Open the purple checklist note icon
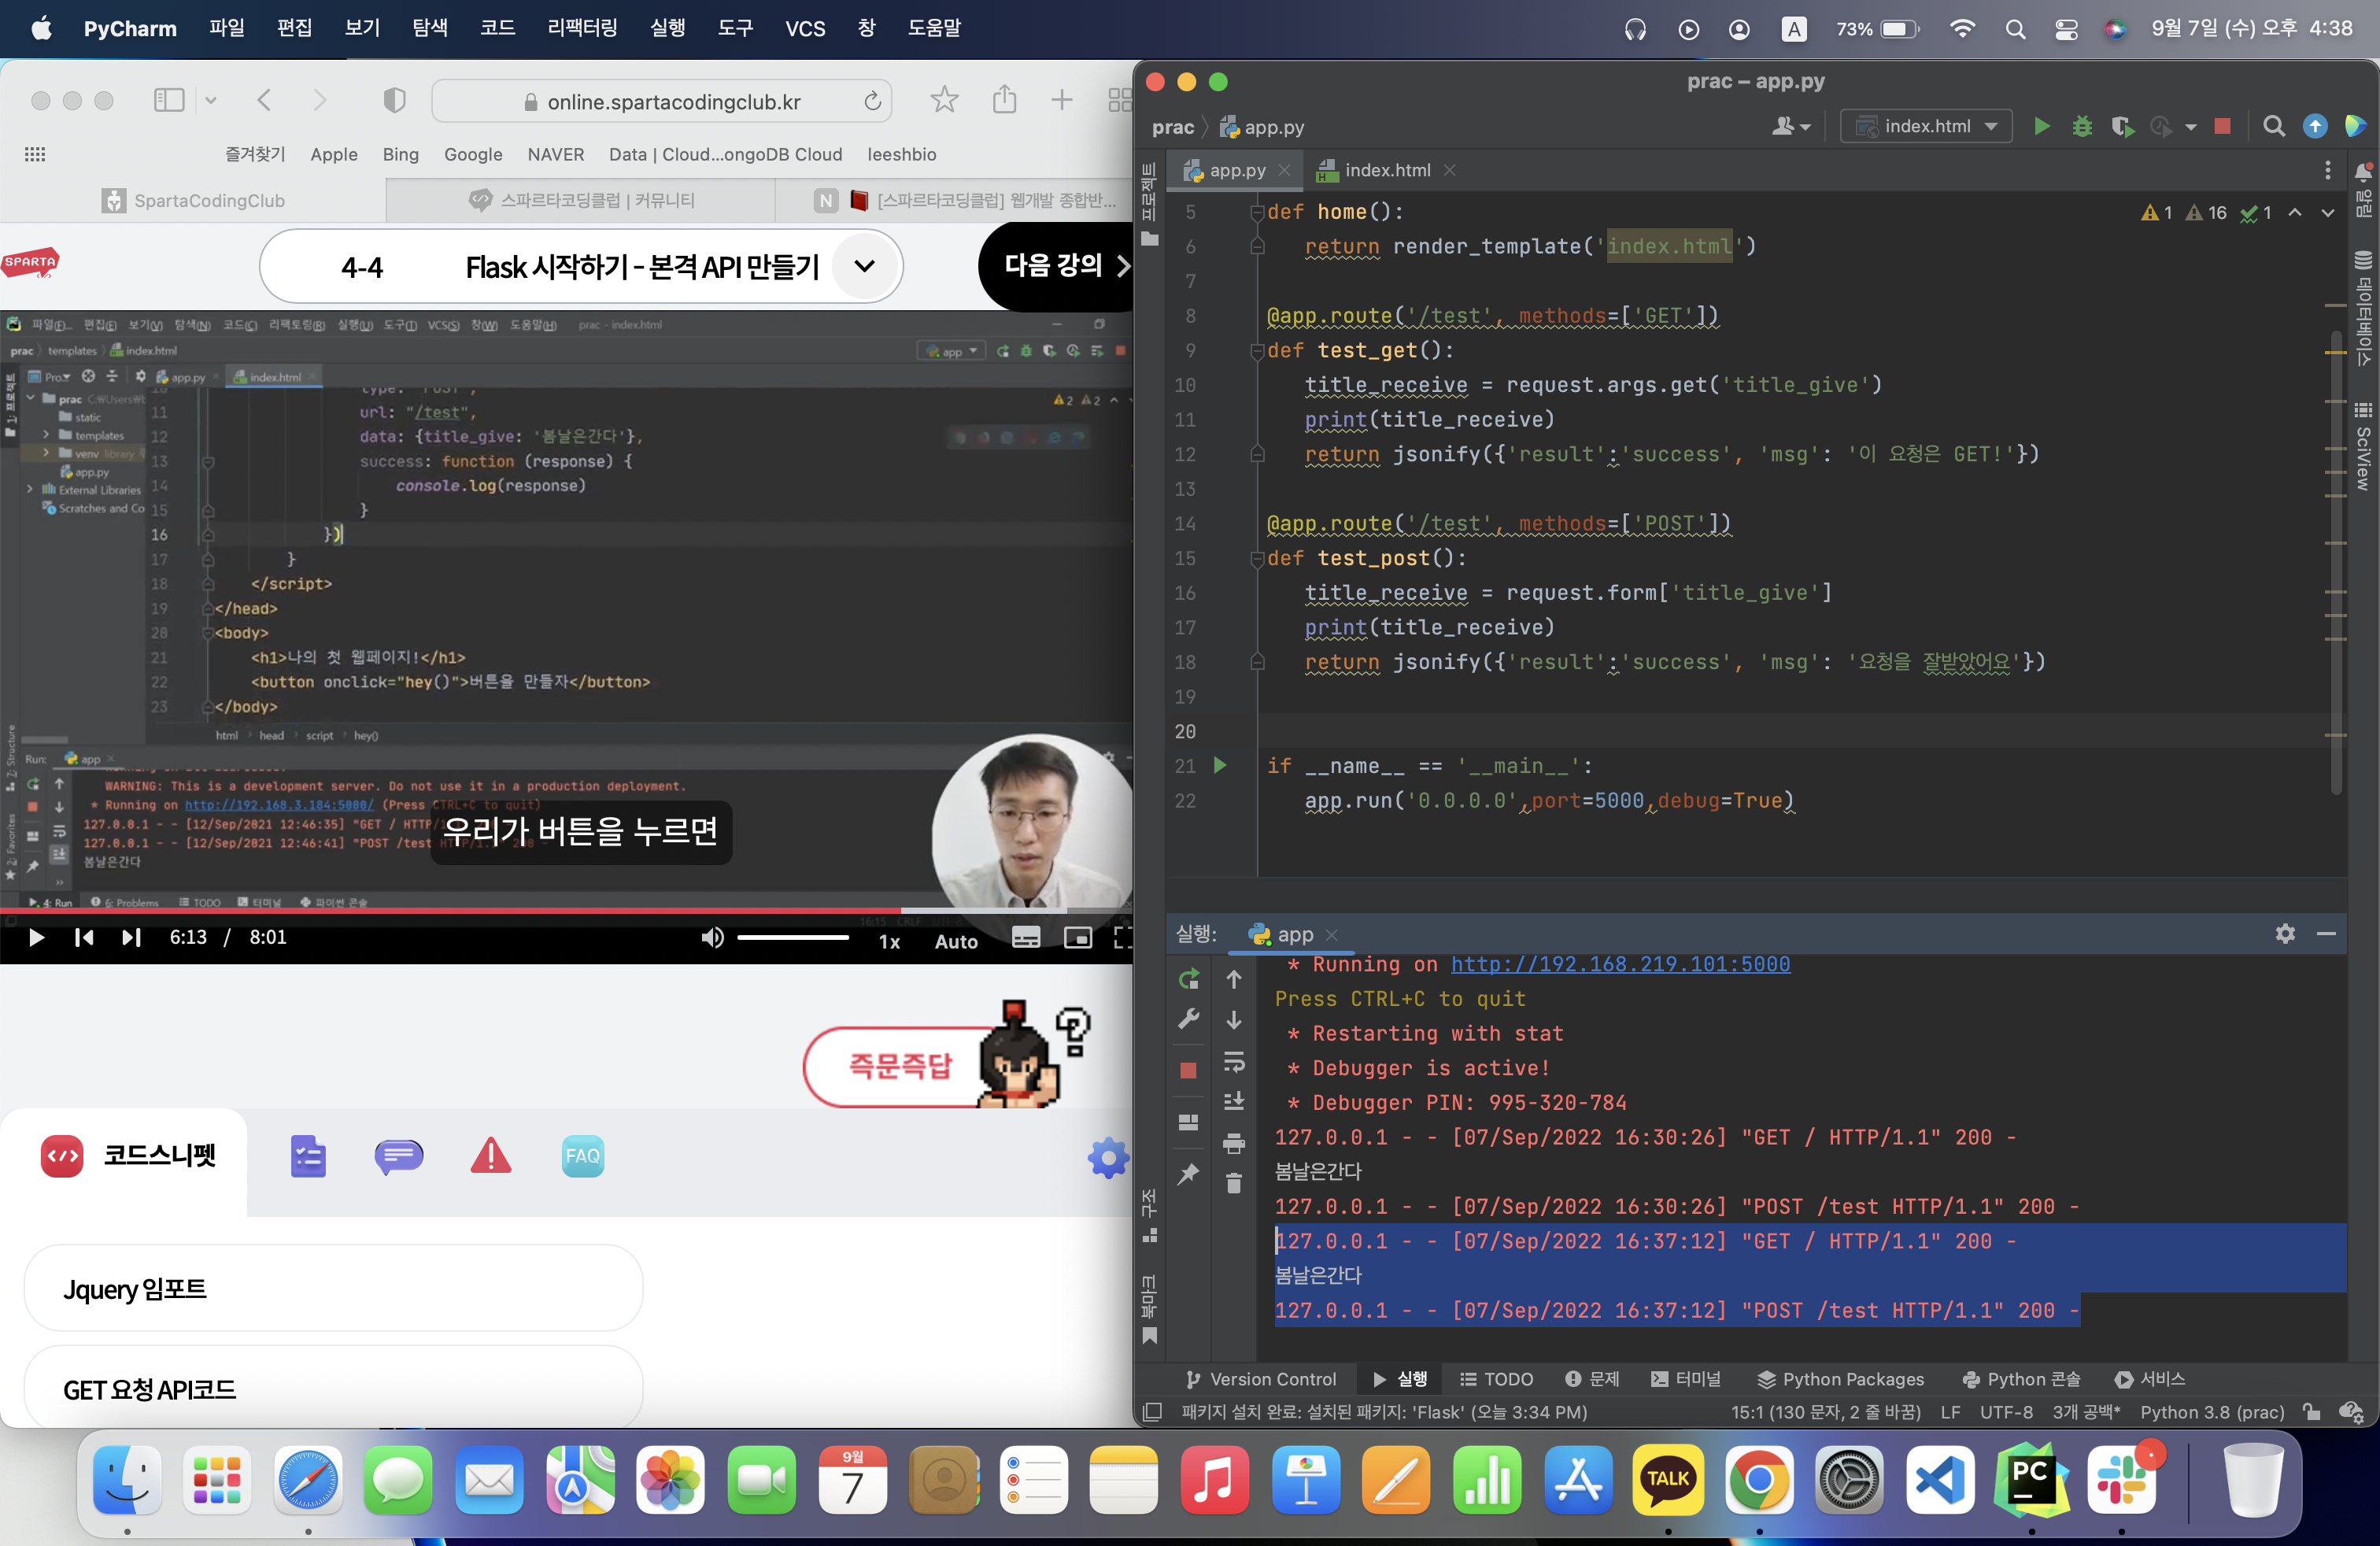 coord(308,1156)
